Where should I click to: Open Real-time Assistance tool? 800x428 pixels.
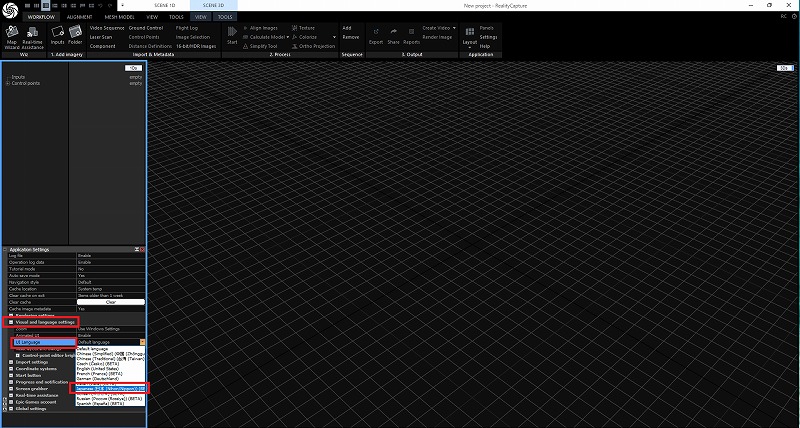pos(33,37)
